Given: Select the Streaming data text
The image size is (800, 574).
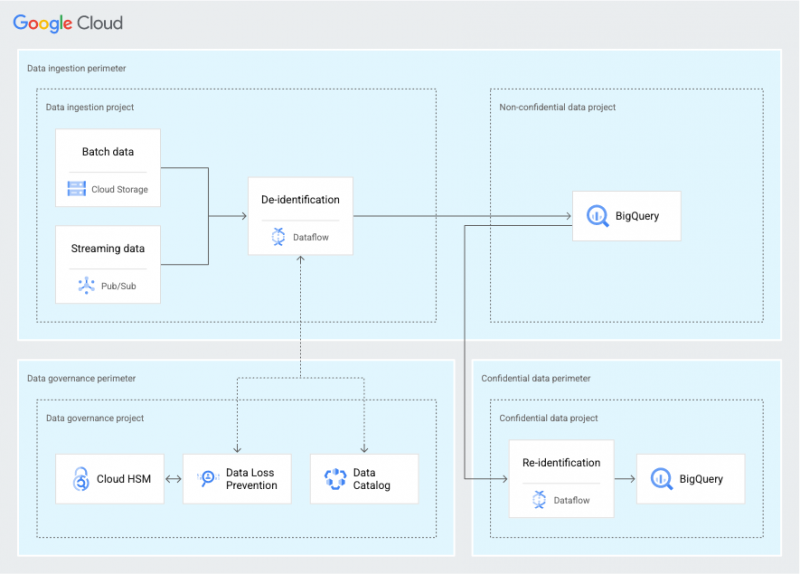Looking at the screenshot, I should tap(108, 248).
